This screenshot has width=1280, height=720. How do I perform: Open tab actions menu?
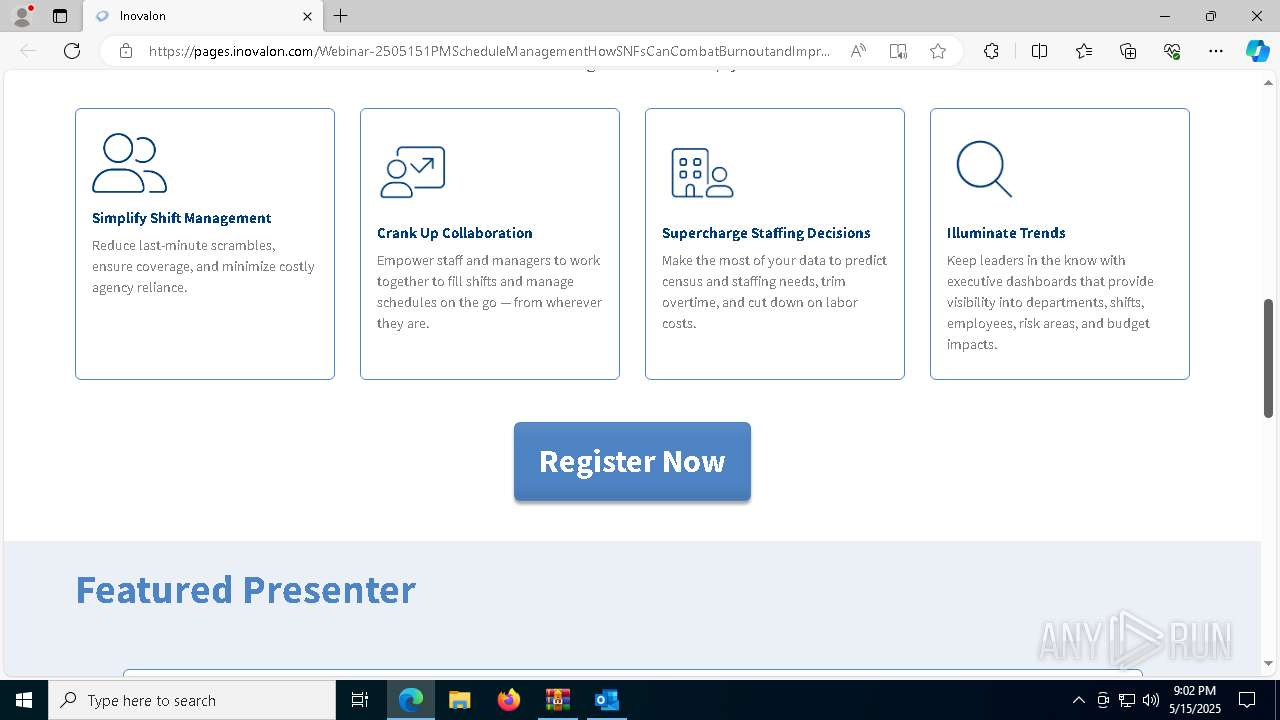tap(60, 16)
